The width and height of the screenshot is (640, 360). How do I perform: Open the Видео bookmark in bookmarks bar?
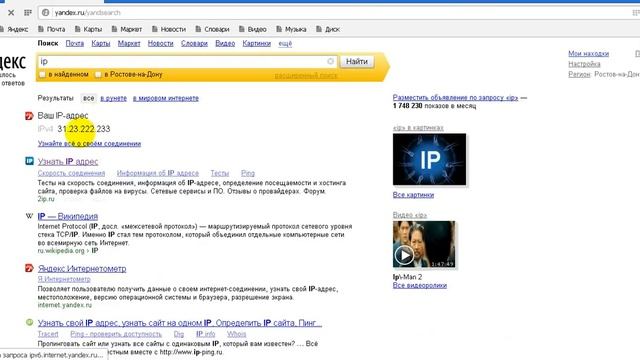coord(253,29)
